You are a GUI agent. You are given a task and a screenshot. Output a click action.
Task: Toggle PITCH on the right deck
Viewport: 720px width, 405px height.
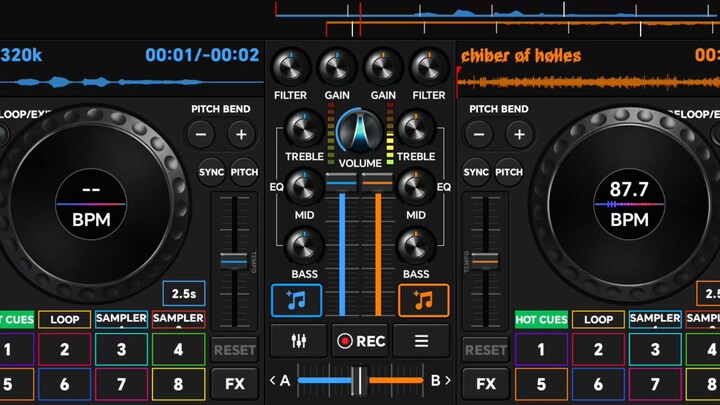click(509, 172)
